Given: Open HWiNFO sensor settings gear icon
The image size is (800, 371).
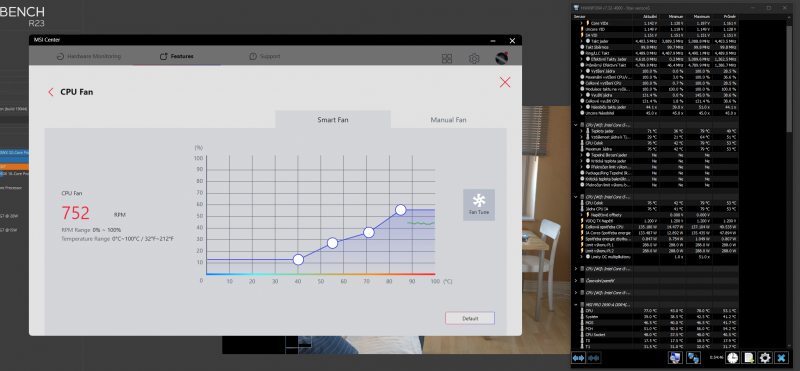Looking at the screenshot, I should 764,358.
